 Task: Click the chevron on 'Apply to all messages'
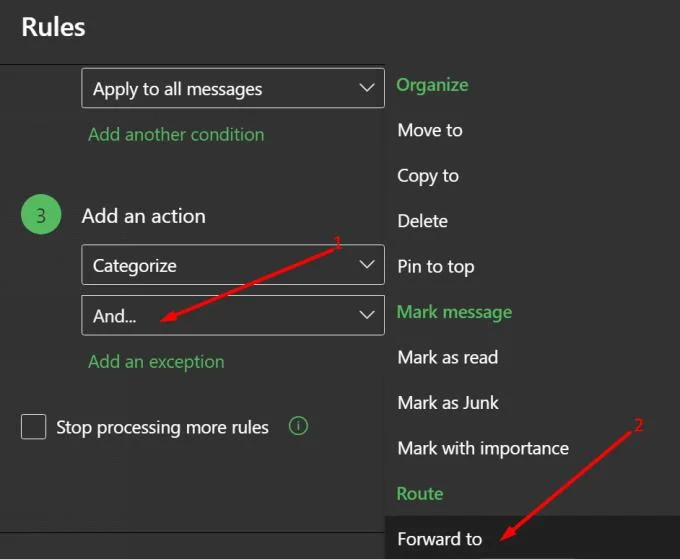click(x=367, y=88)
